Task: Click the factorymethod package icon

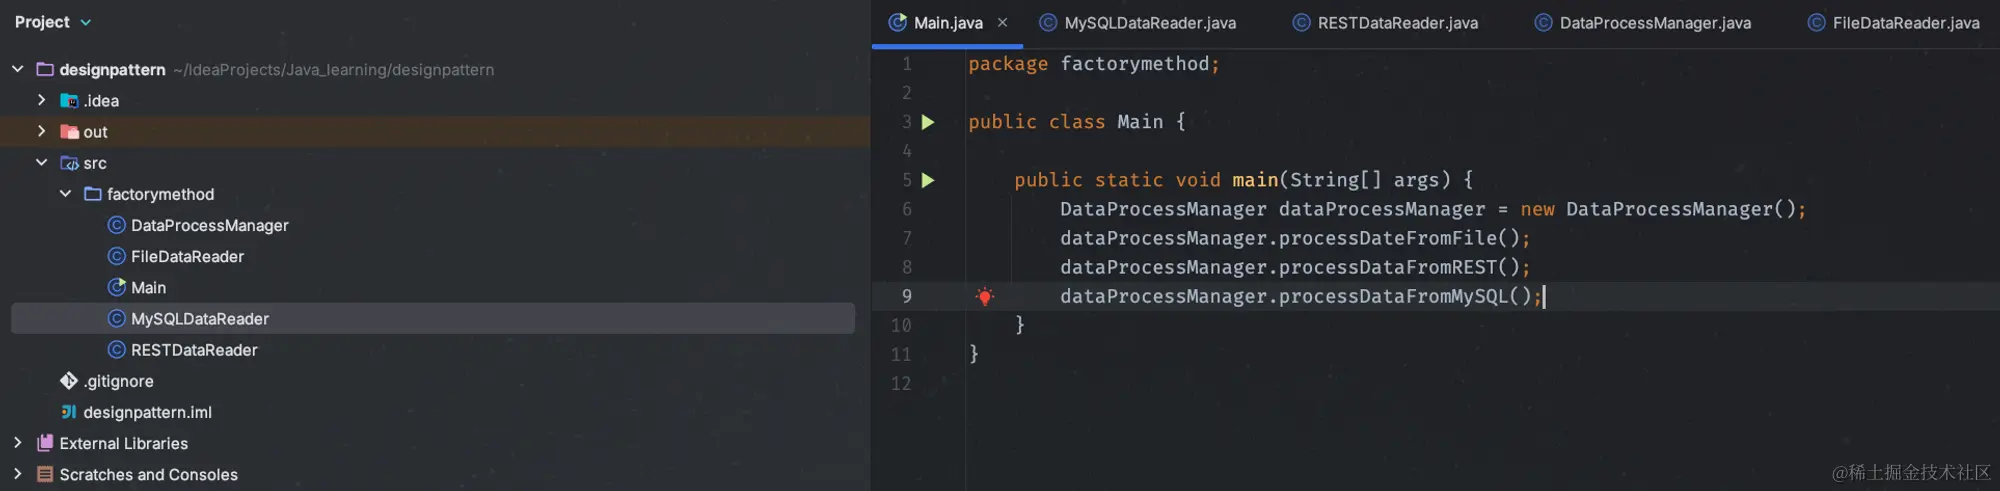Action: pyautogui.click(x=93, y=193)
